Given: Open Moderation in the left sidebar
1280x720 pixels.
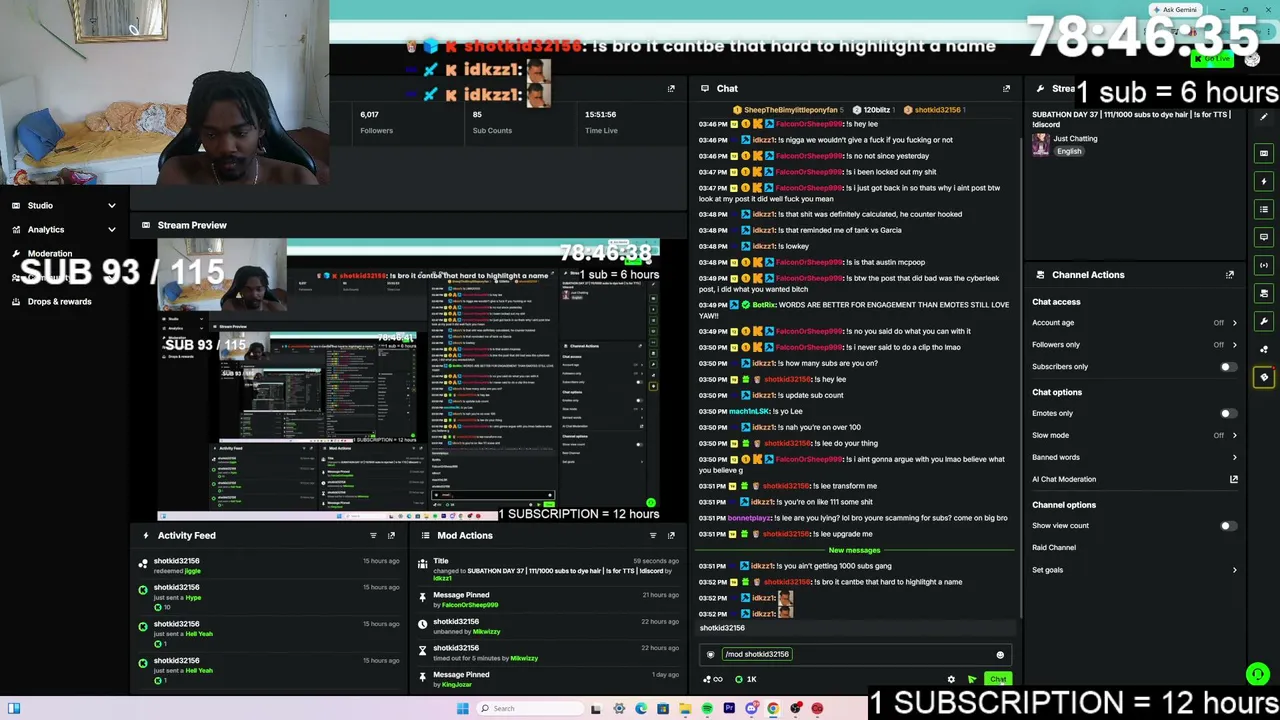Looking at the screenshot, I should (50, 254).
